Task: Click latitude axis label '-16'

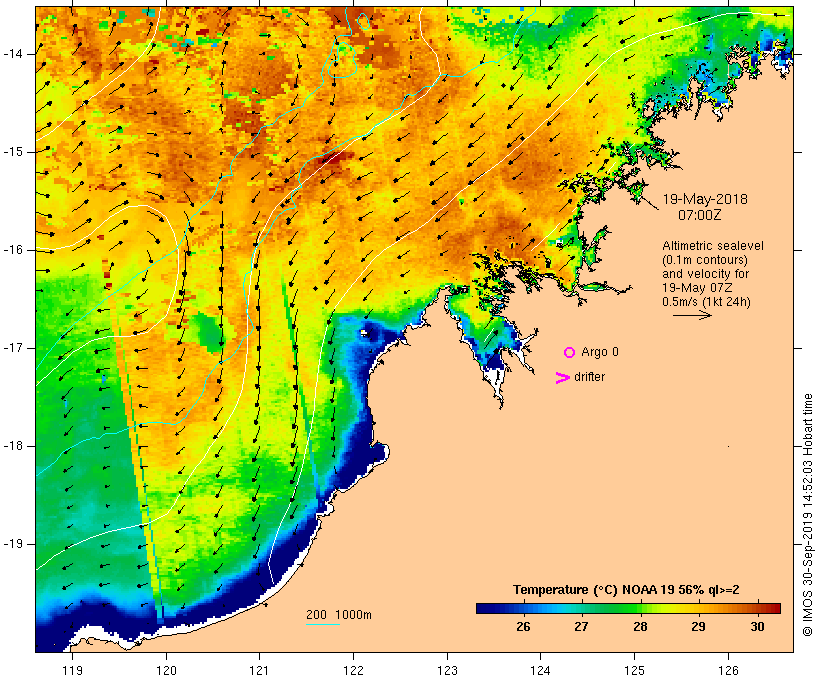Action: pos(13,250)
